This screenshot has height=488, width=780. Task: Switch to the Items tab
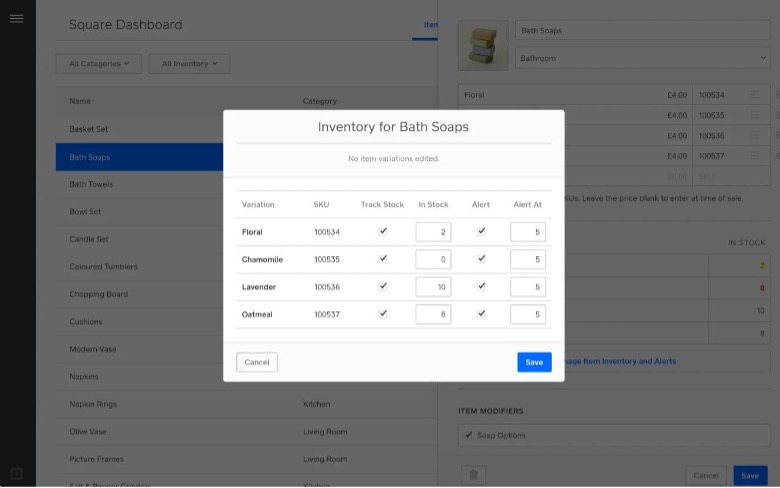(430, 25)
